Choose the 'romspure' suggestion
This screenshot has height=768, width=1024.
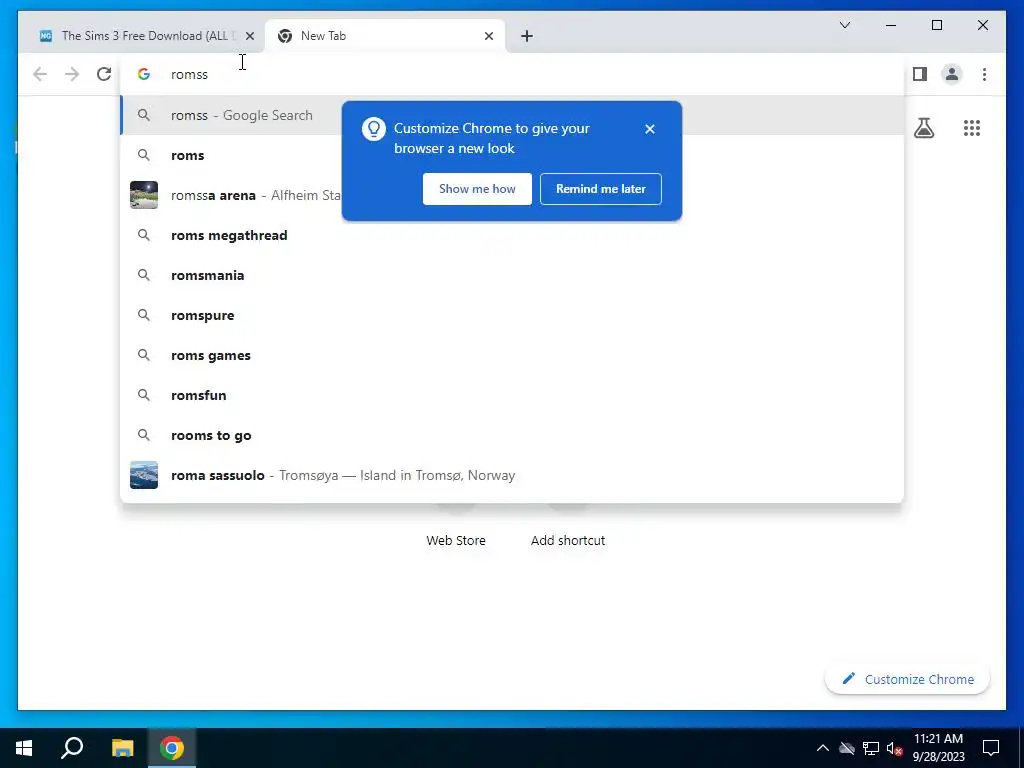tap(512, 315)
